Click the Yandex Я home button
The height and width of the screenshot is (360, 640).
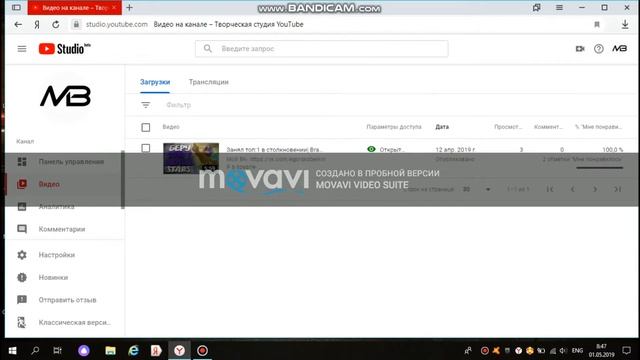click(37, 24)
